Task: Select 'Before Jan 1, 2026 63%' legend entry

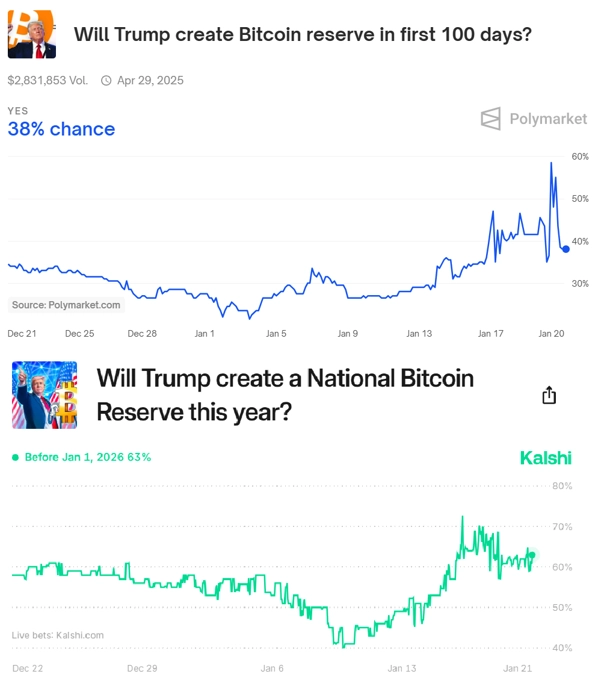Action: [x=81, y=457]
